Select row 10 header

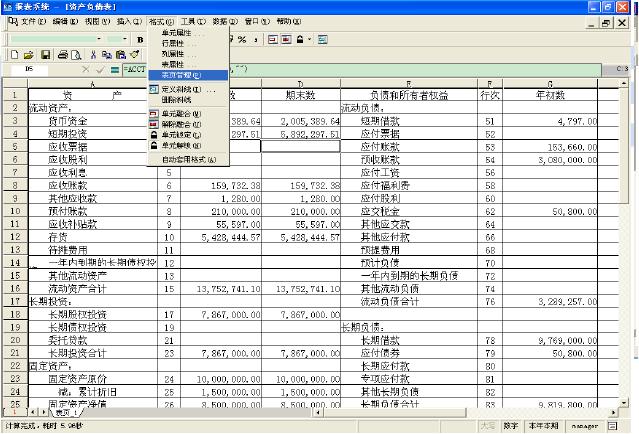pos(15,211)
